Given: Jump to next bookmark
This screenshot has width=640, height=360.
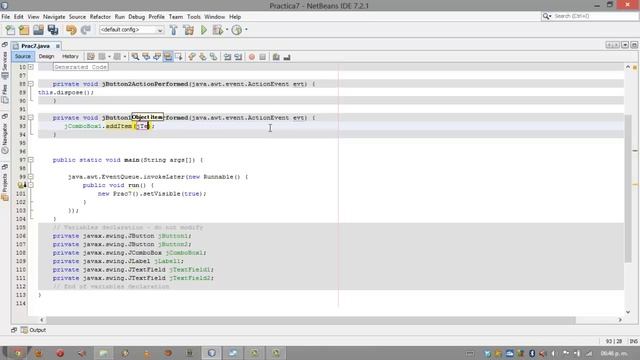Looking at the screenshot, I should coord(202,57).
